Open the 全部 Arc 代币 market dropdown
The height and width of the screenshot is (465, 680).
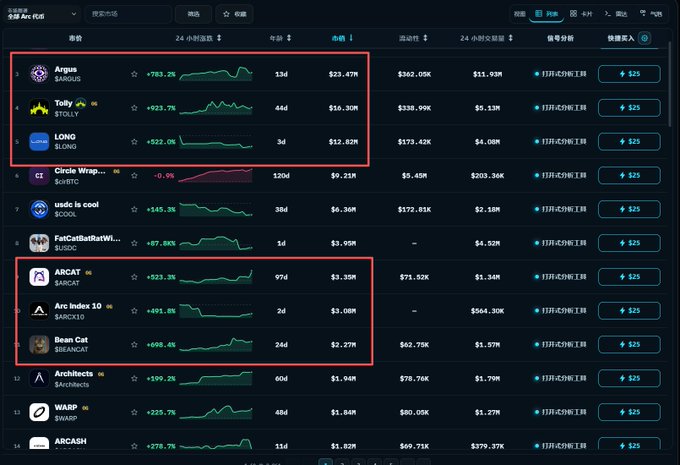[42, 14]
